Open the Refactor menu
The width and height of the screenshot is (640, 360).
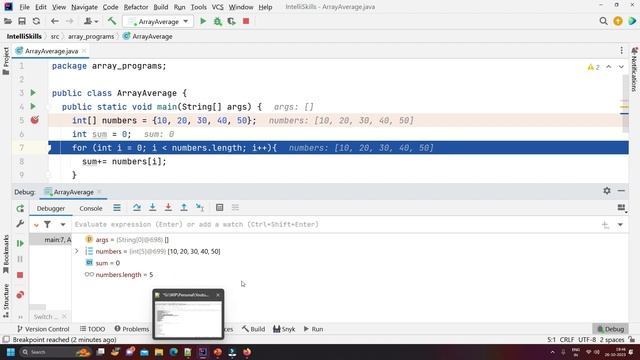pyautogui.click(x=136, y=7)
